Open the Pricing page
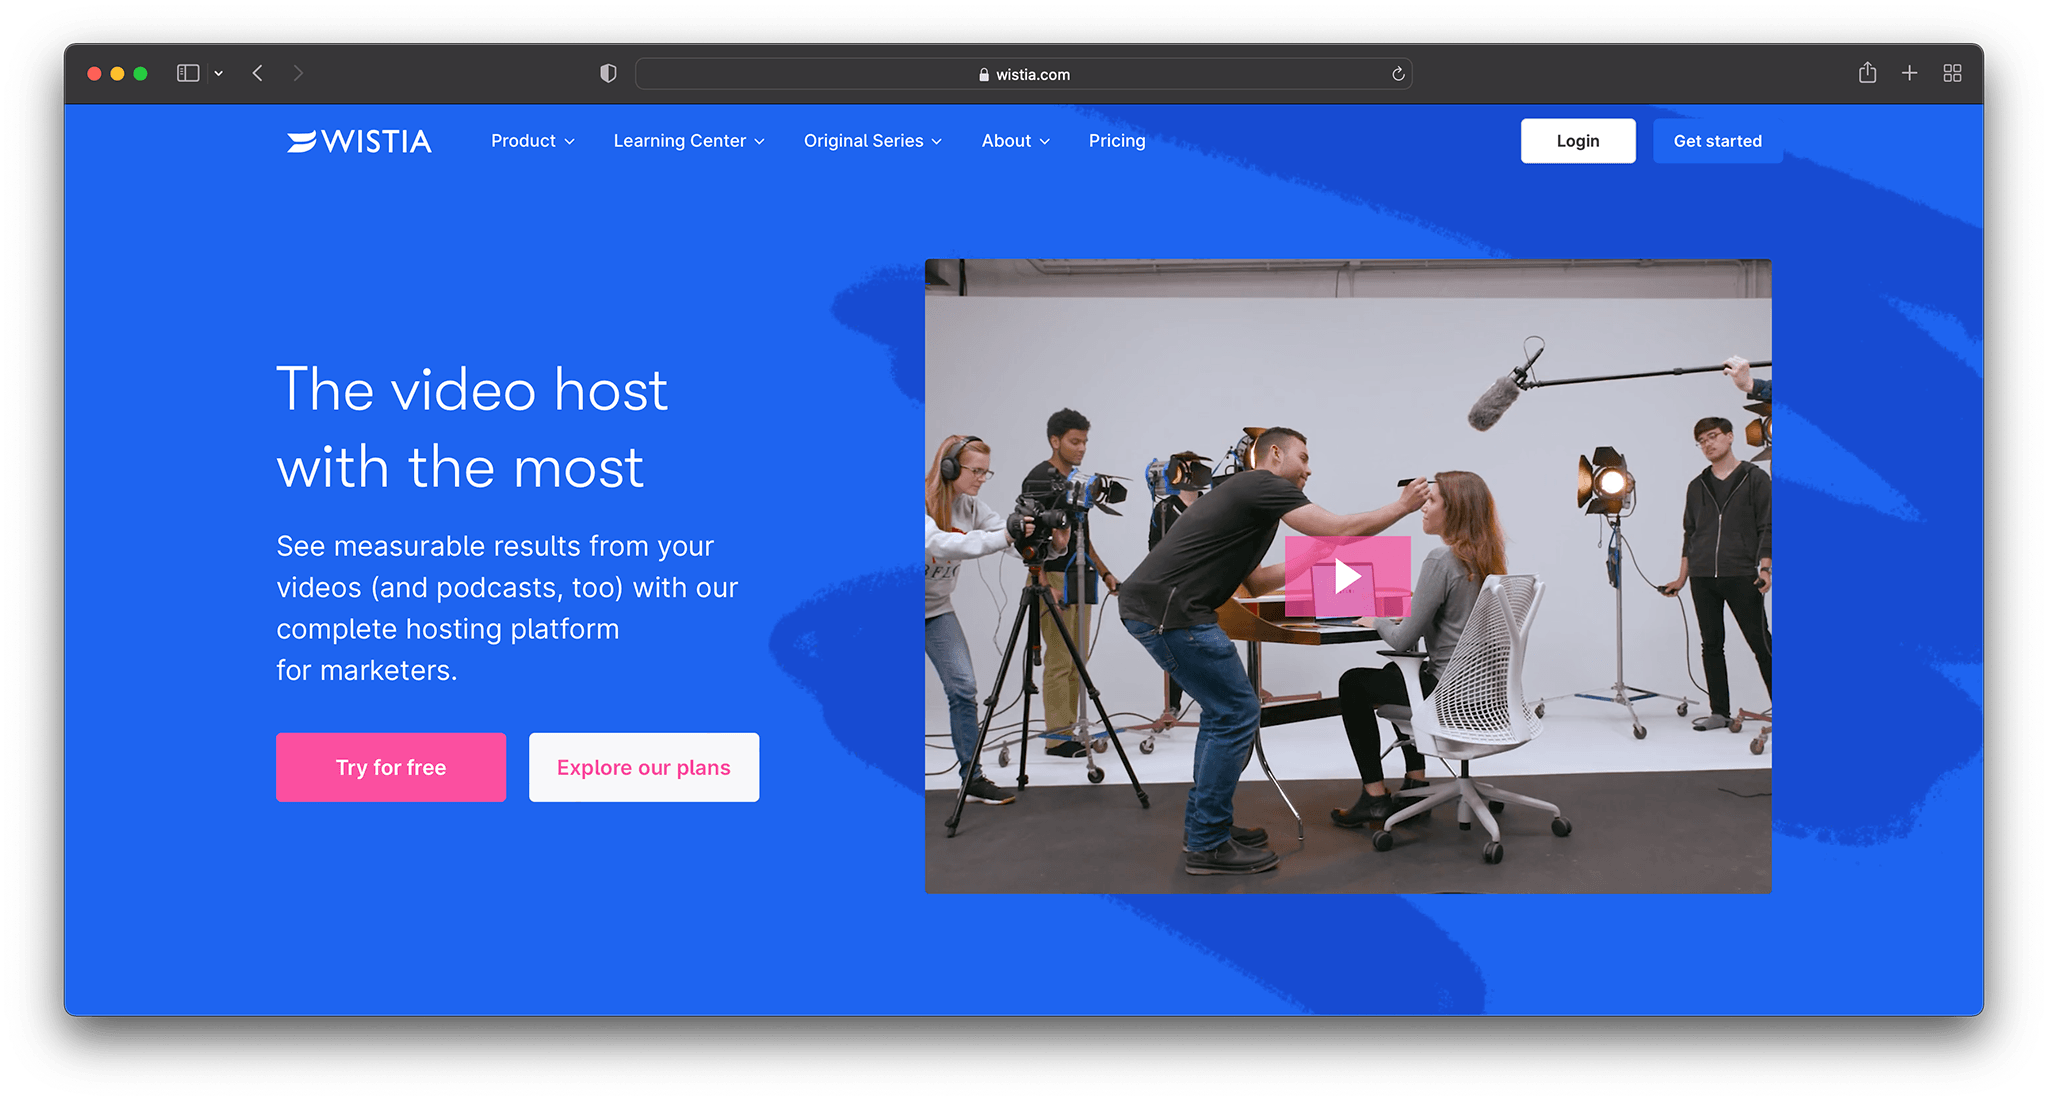This screenshot has height=1101, width=2048. (x=1116, y=141)
